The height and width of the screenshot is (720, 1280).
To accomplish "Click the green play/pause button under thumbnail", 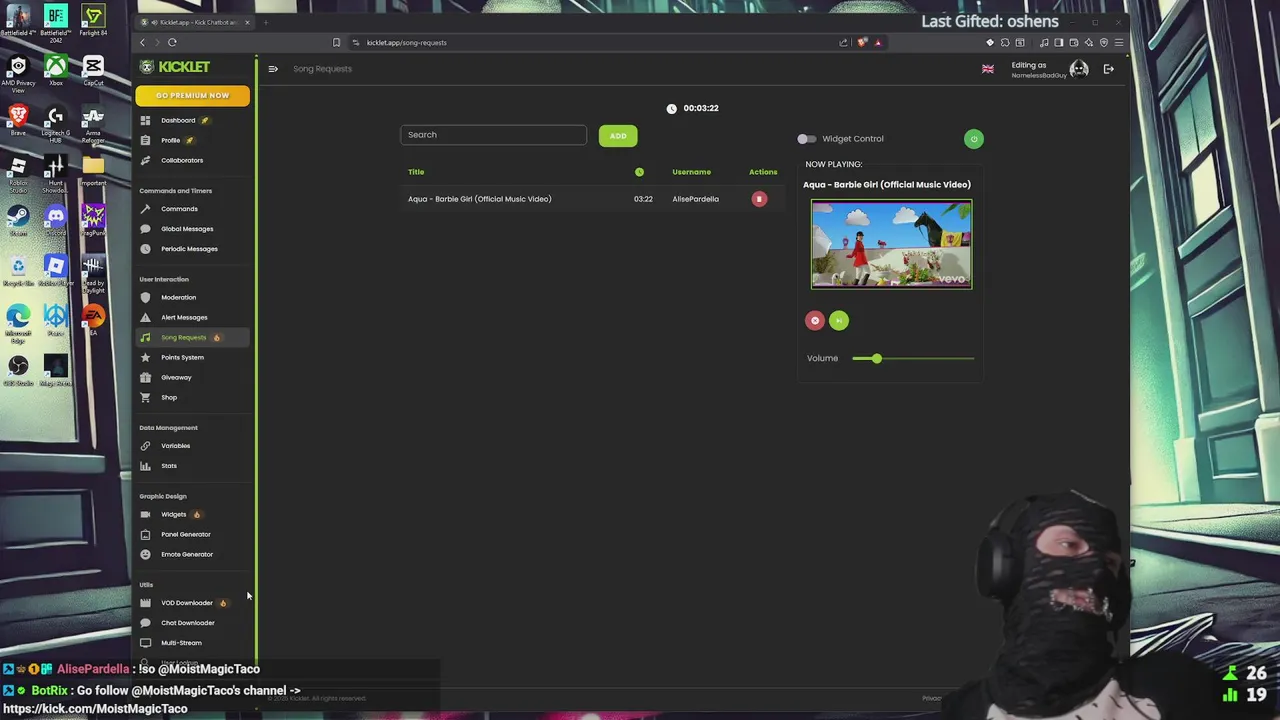I will click(x=839, y=320).
